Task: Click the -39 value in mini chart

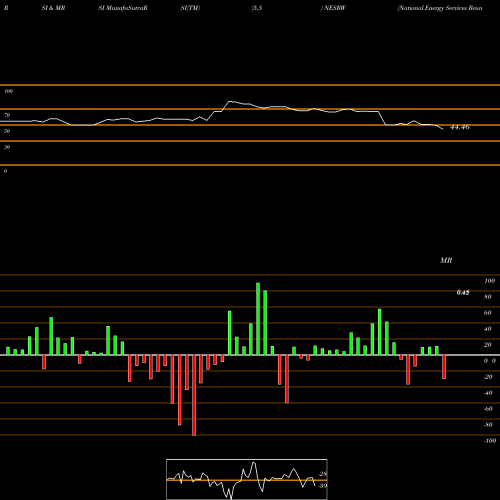Action: (323, 486)
